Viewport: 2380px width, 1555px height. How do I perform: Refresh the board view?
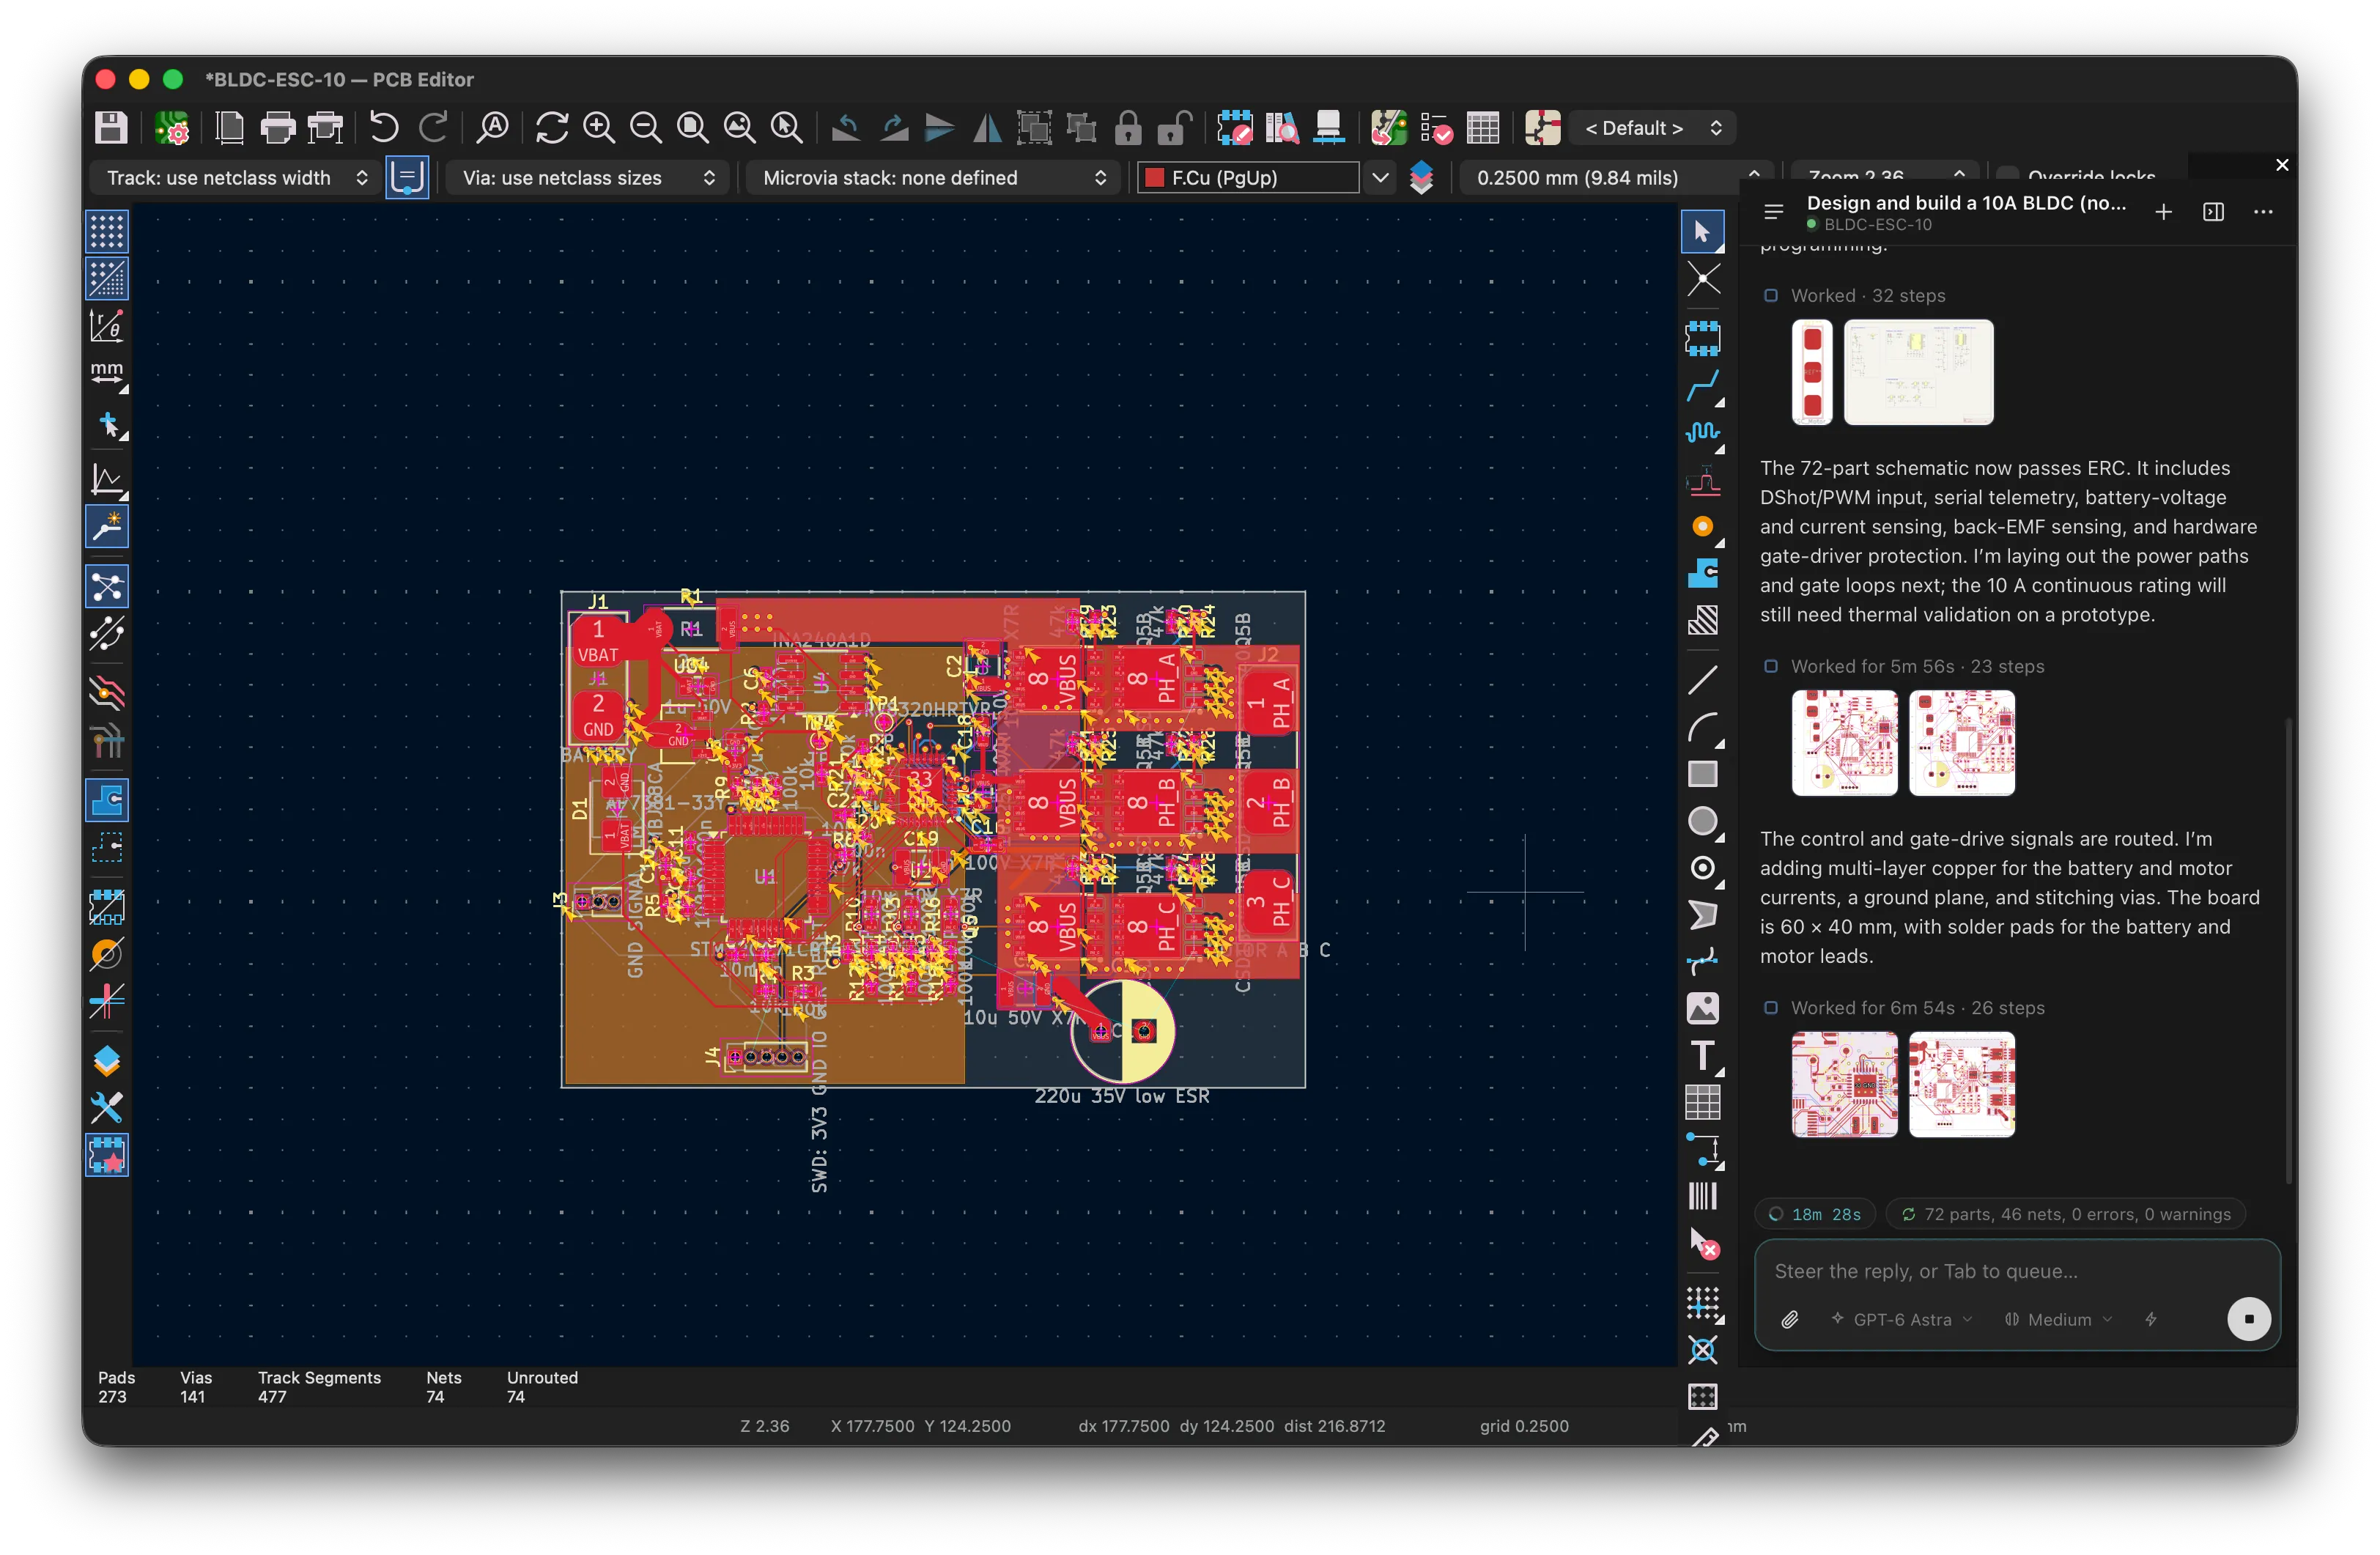552,128
